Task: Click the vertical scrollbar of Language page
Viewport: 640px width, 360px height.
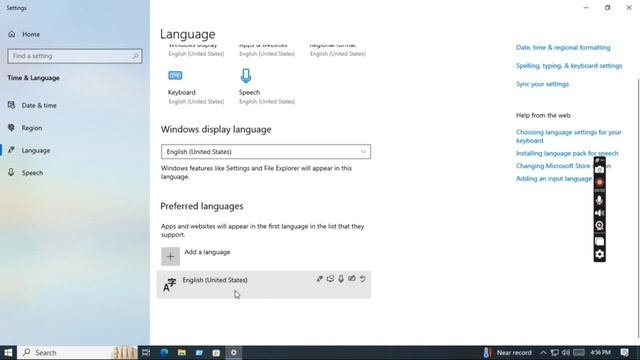Action: point(638,208)
